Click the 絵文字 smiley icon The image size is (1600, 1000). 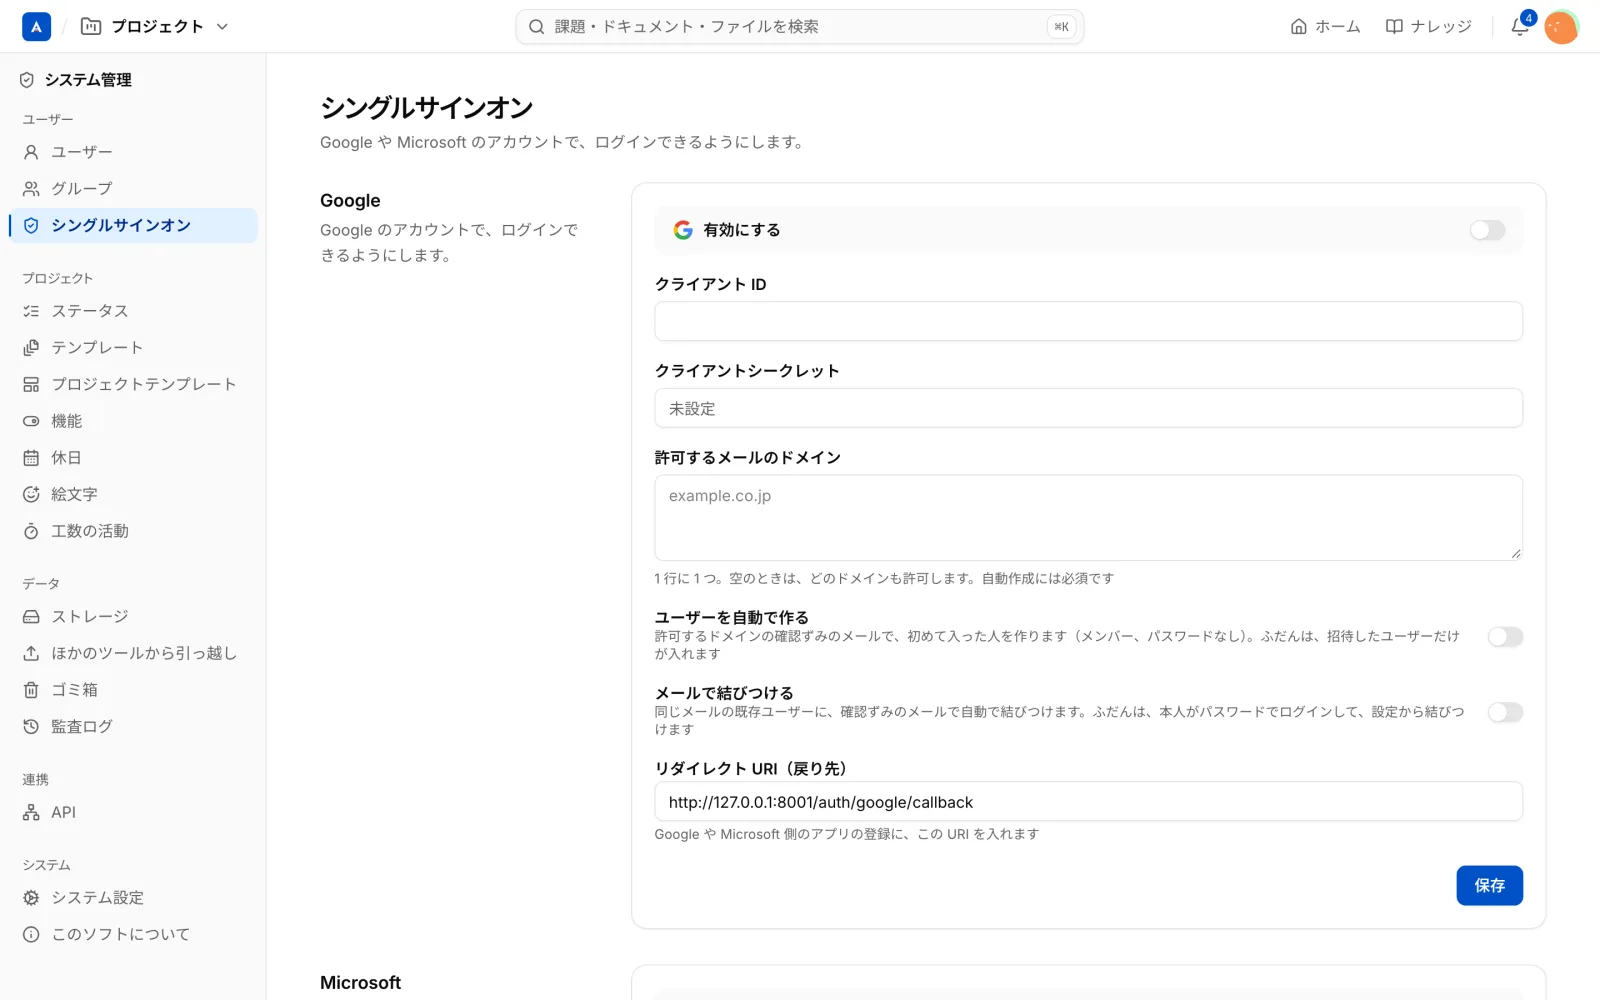(31, 495)
